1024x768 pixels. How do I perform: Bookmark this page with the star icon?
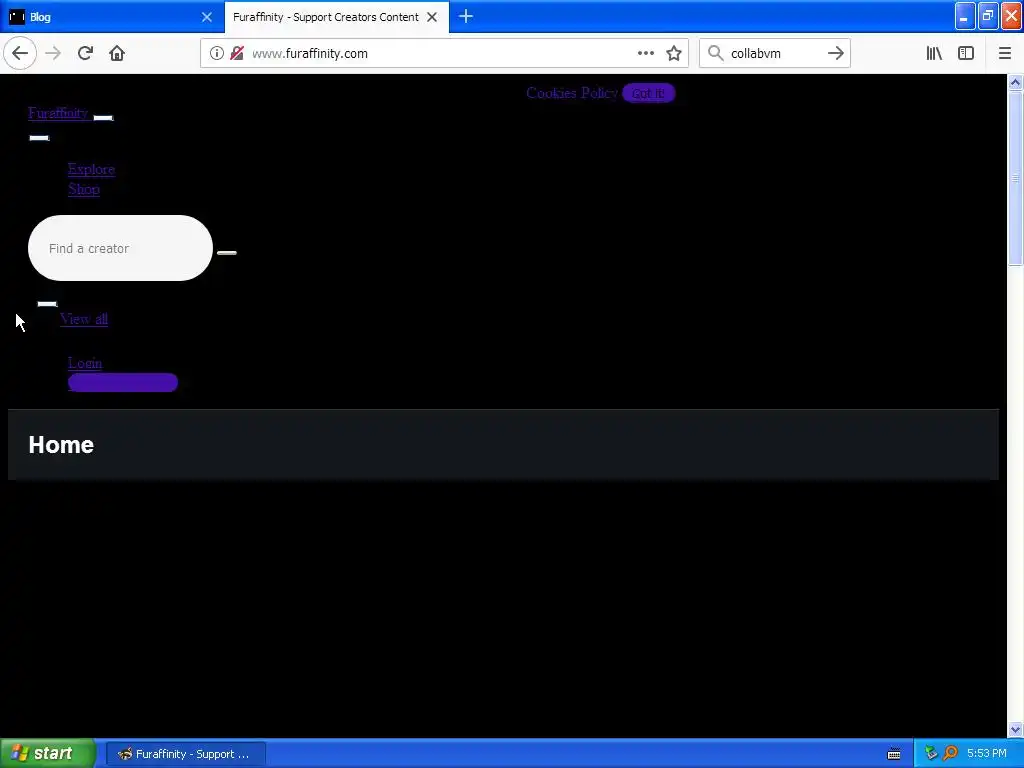coord(674,53)
